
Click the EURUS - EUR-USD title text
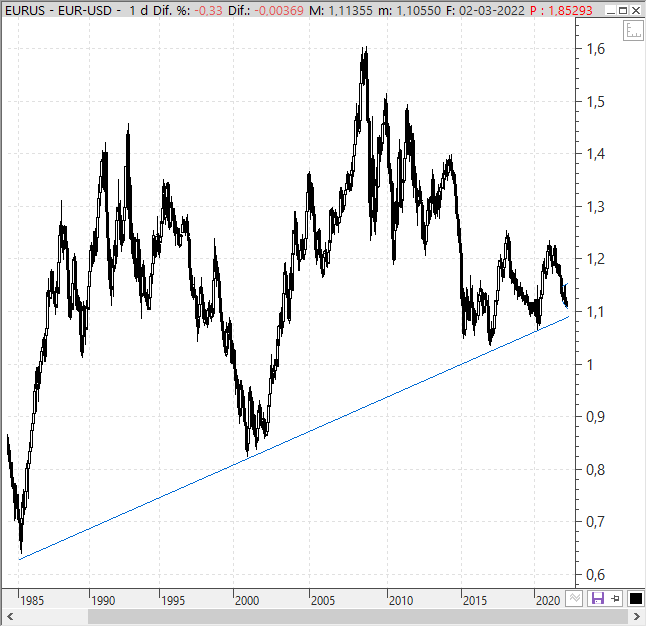click(x=58, y=10)
